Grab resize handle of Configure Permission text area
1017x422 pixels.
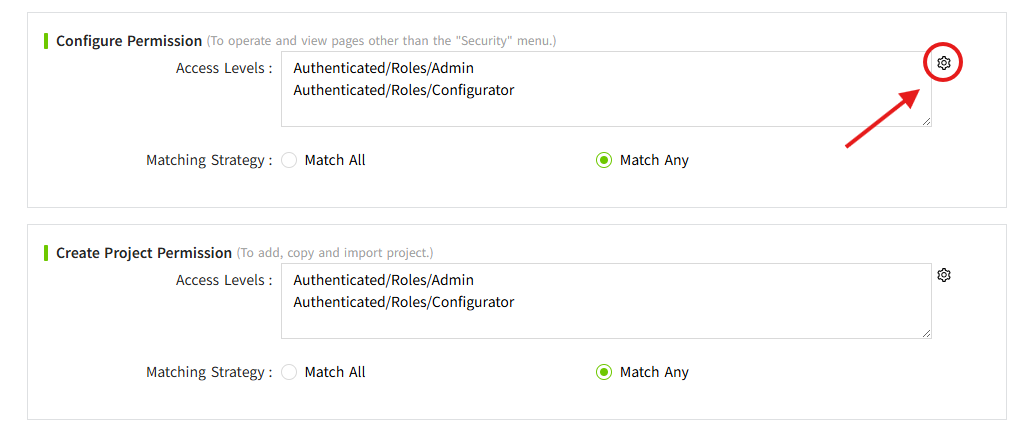coord(926,121)
